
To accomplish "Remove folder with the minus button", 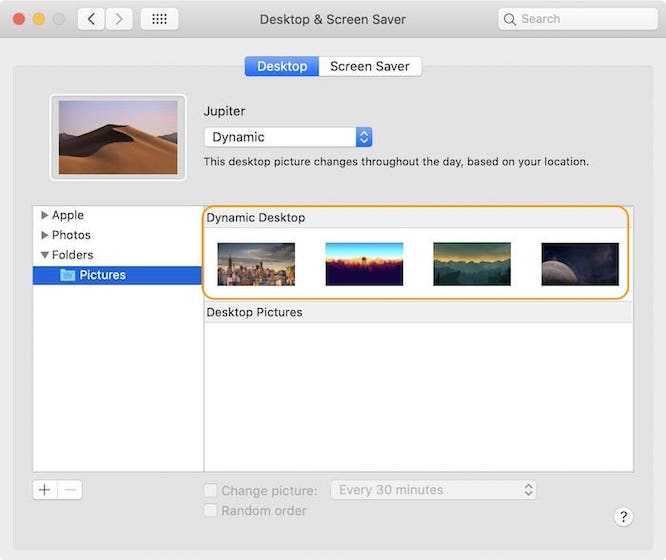I will [x=70, y=490].
